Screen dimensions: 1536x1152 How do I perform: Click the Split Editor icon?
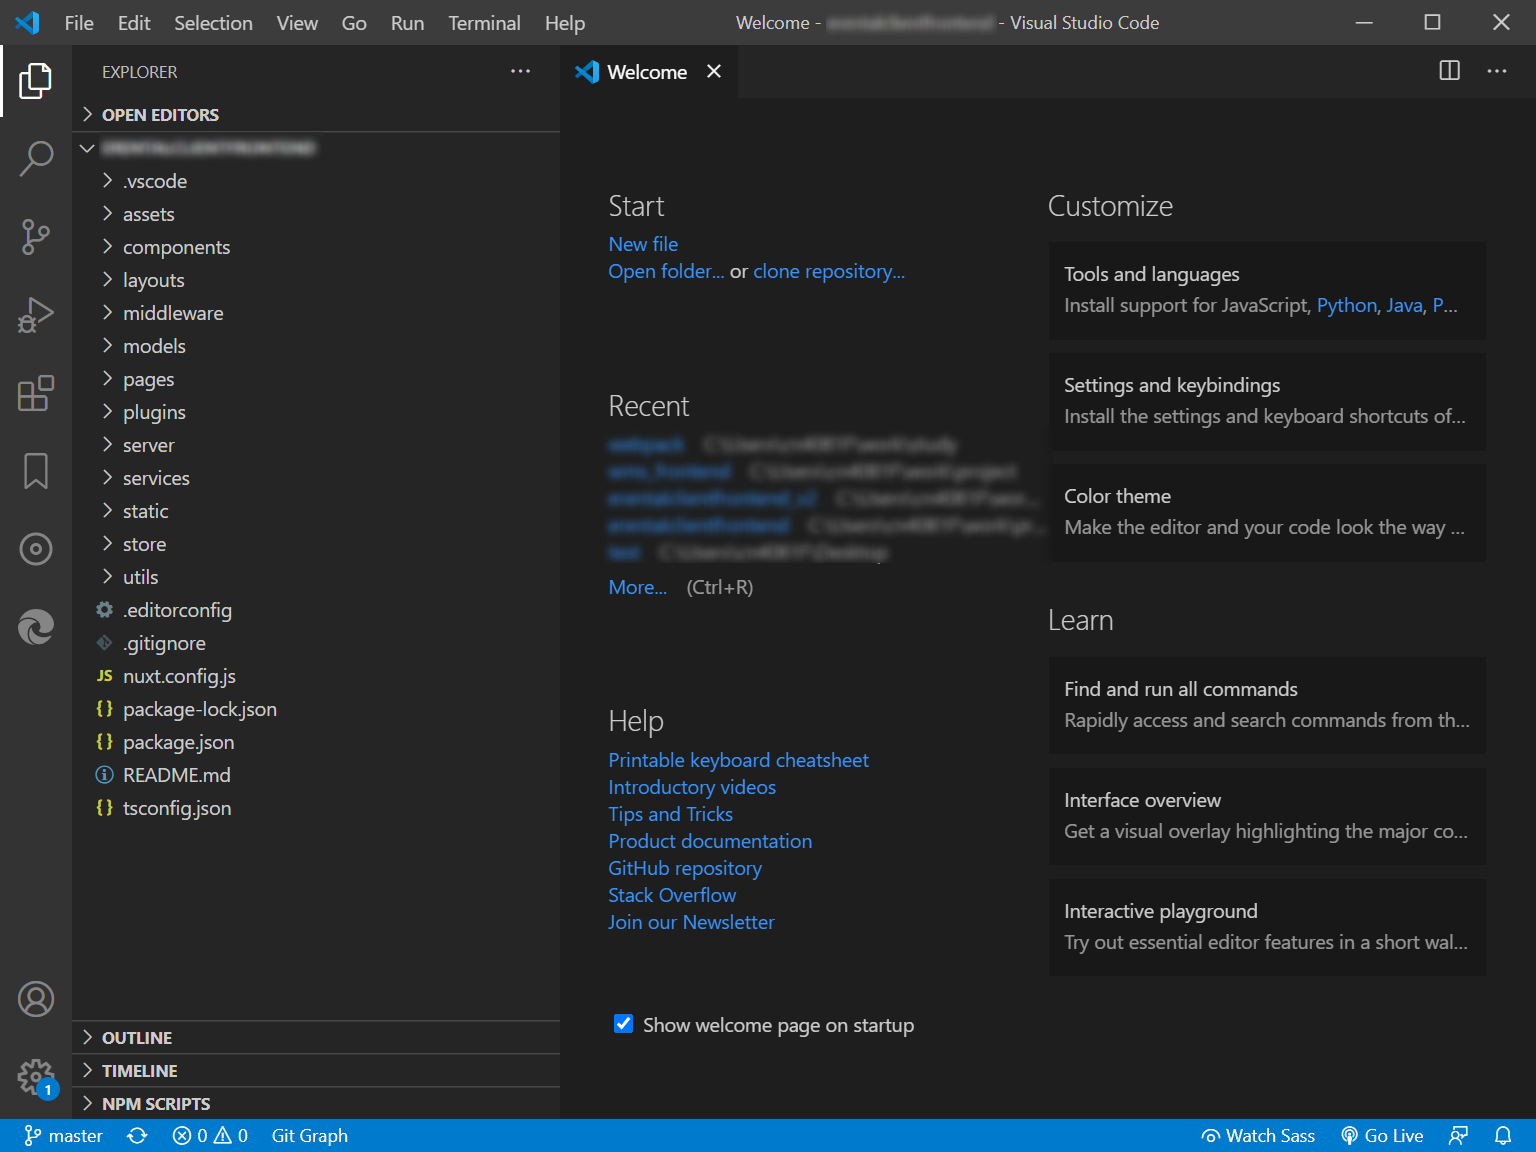click(1448, 71)
